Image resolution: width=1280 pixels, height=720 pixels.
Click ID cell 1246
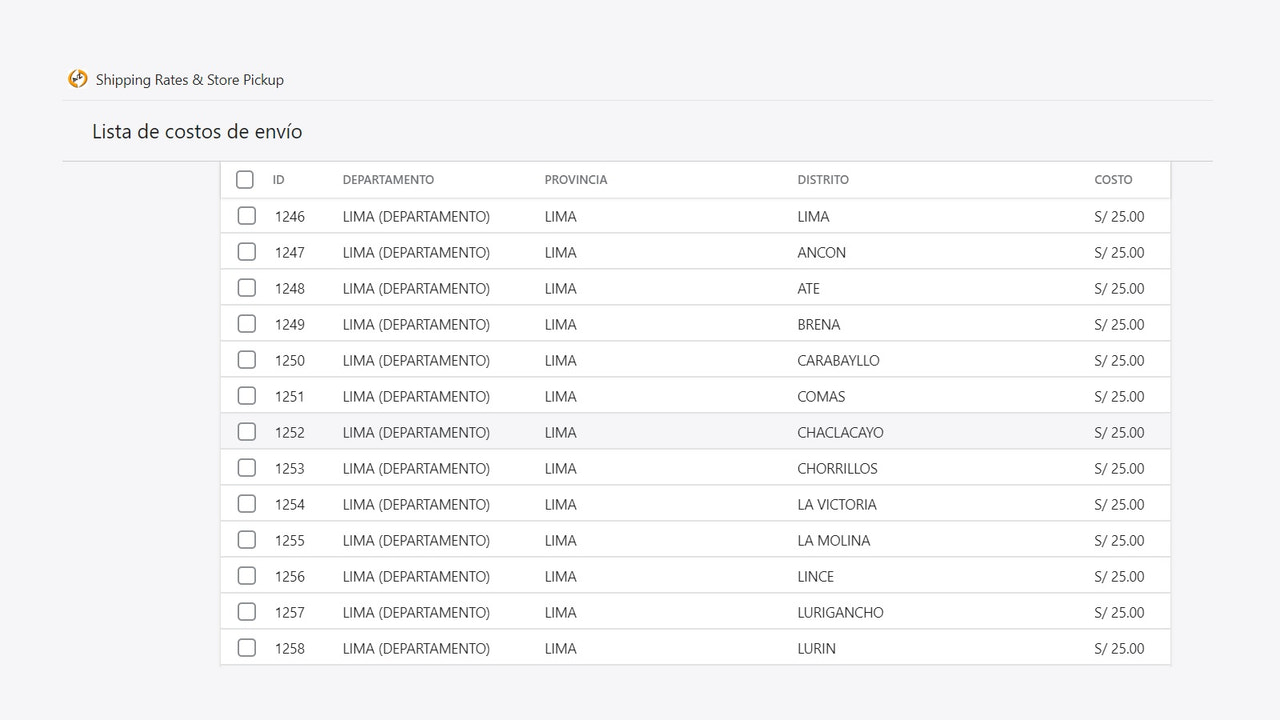point(290,217)
